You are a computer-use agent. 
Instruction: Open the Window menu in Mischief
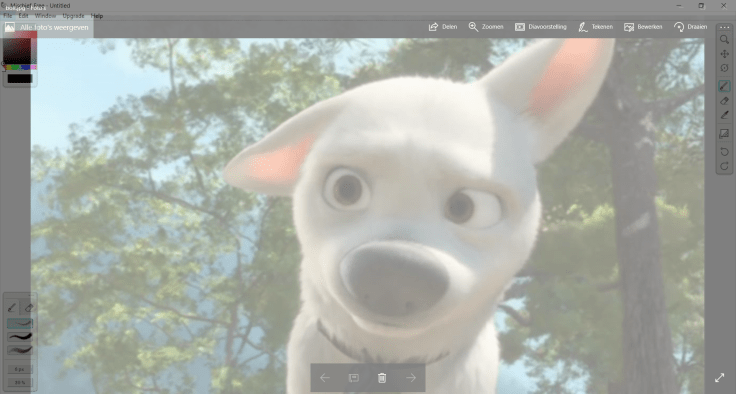point(46,16)
